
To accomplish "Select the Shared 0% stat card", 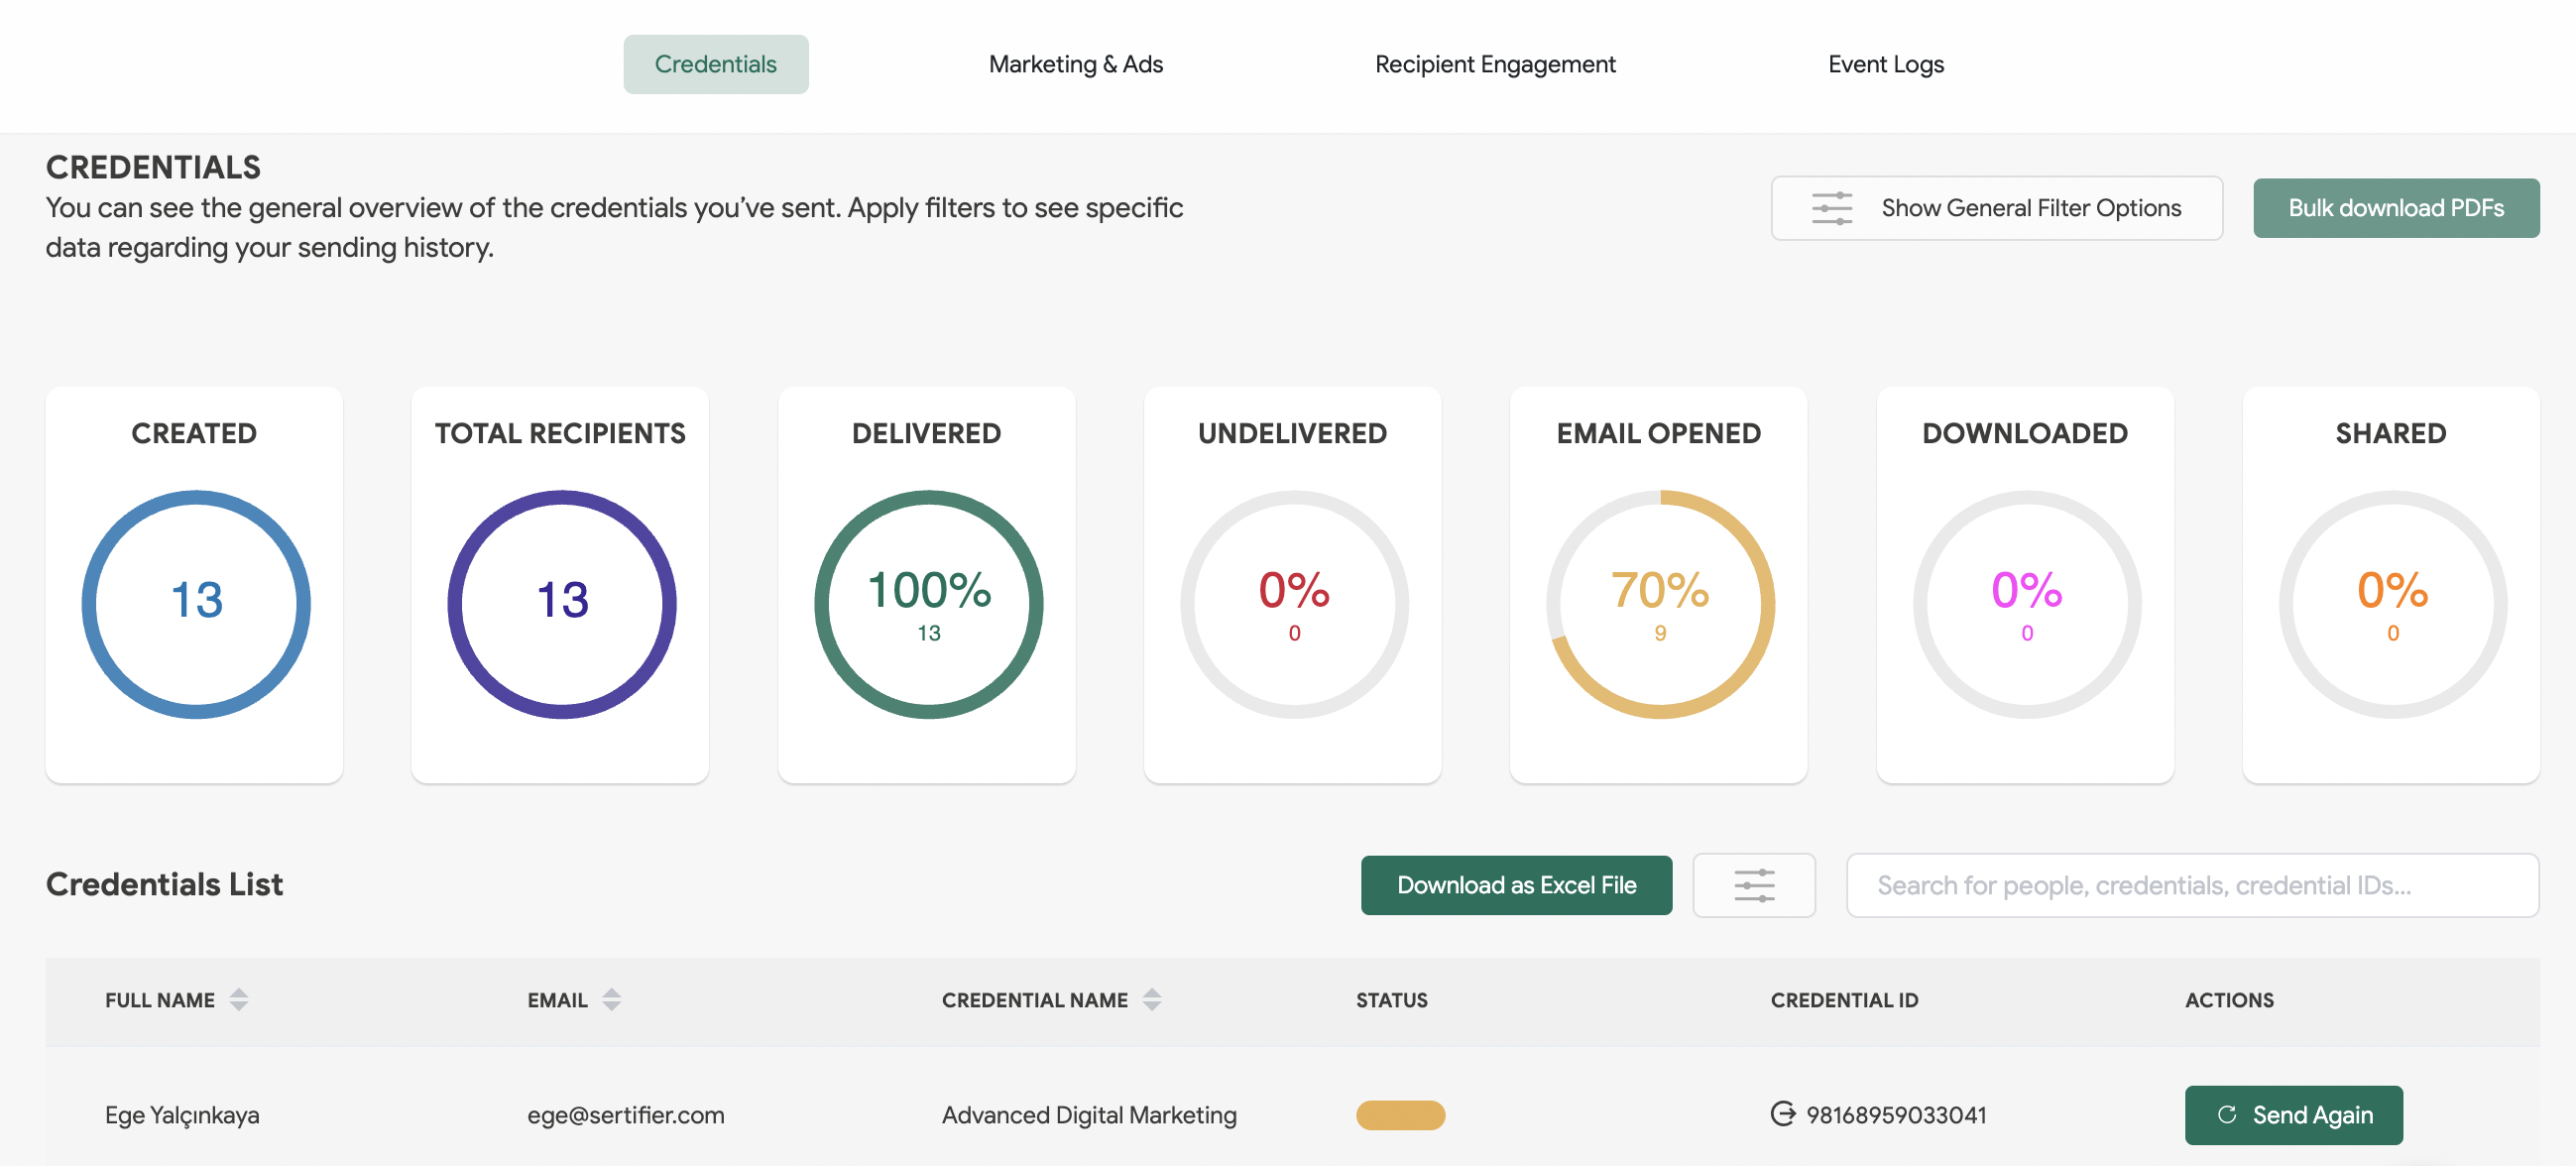I will click(x=2390, y=584).
